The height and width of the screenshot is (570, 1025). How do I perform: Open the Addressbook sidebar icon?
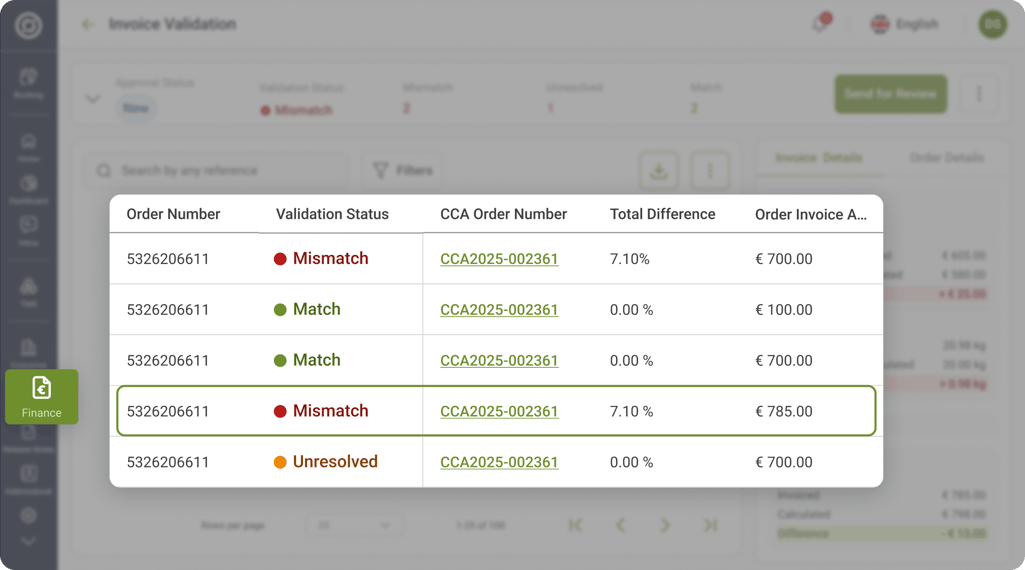28,479
